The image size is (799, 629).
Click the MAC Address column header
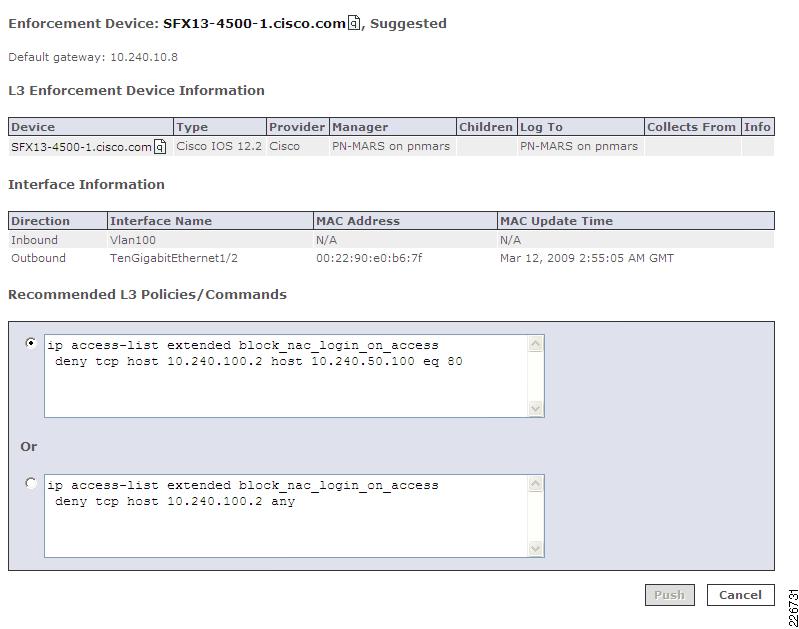pos(405,221)
